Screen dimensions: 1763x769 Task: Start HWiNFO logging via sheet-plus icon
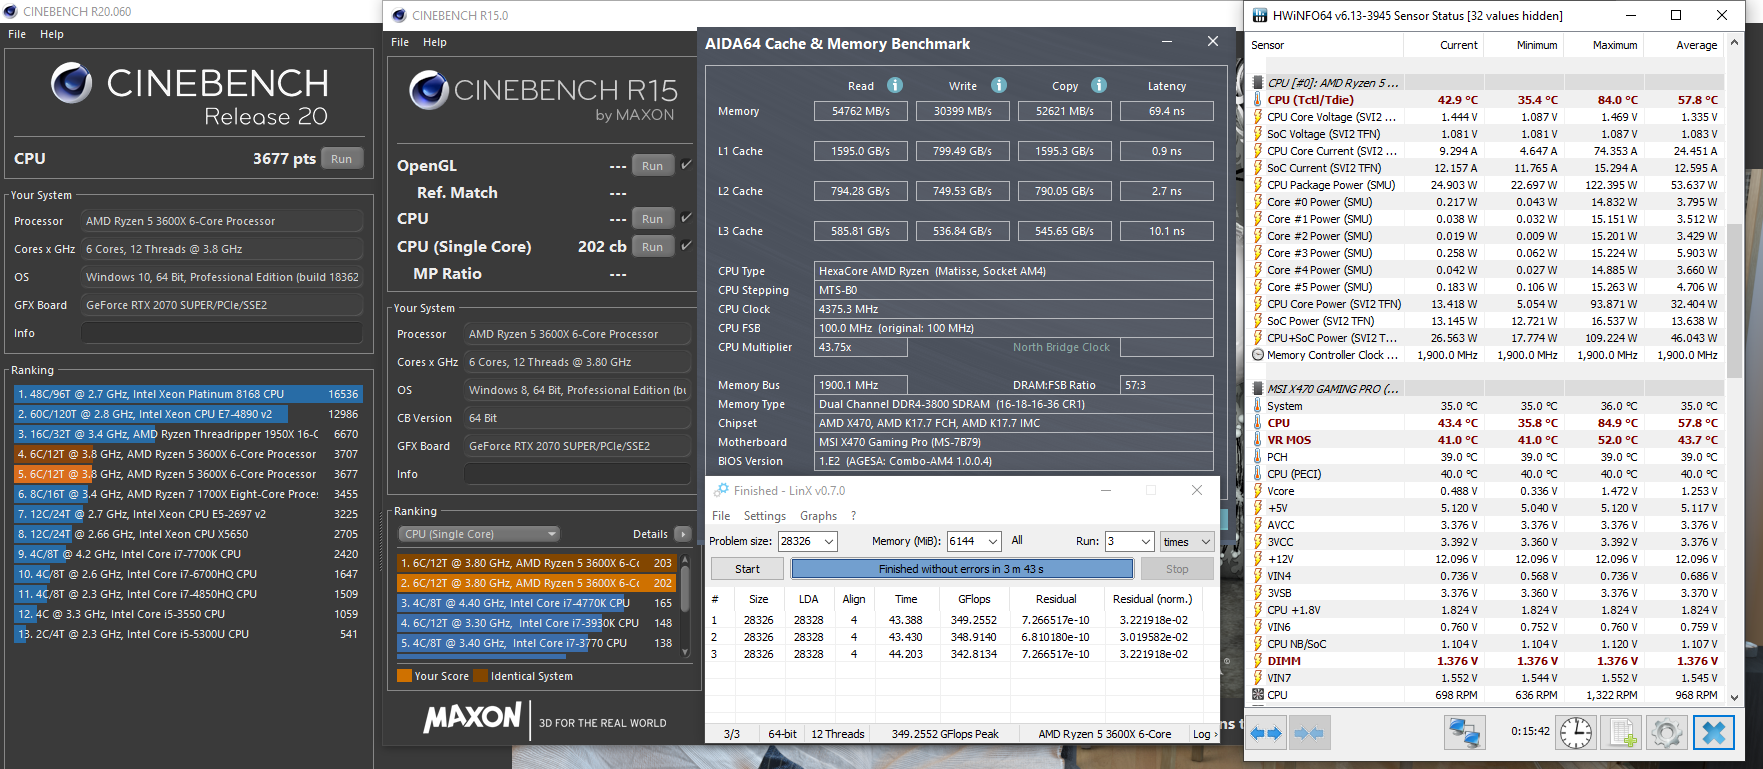(1620, 733)
